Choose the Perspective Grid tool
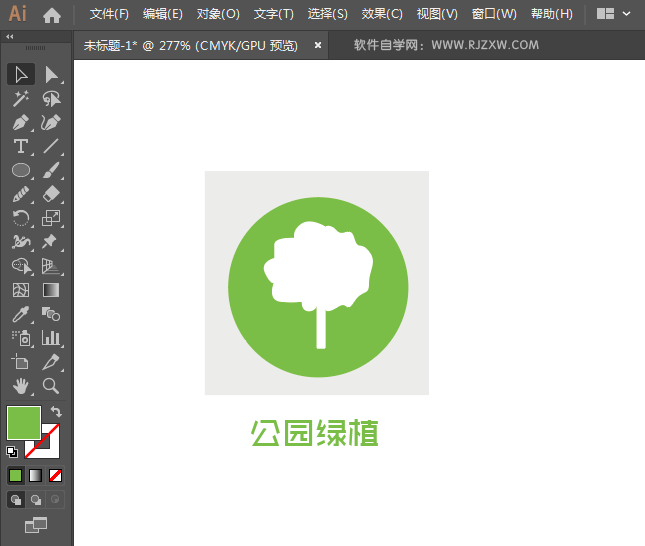Image resolution: width=645 pixels, height=546 pixels. (x=51, y=266)
